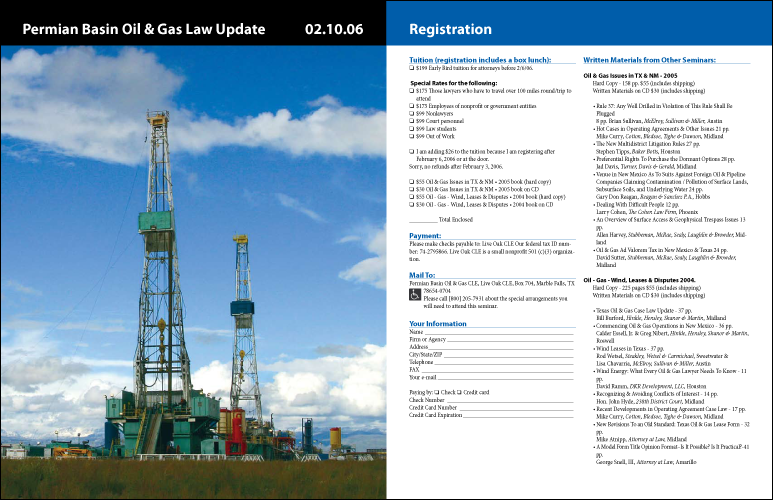Click the Payment section heading
Viewport: 773px width, 500px height.
click(425, 237)
